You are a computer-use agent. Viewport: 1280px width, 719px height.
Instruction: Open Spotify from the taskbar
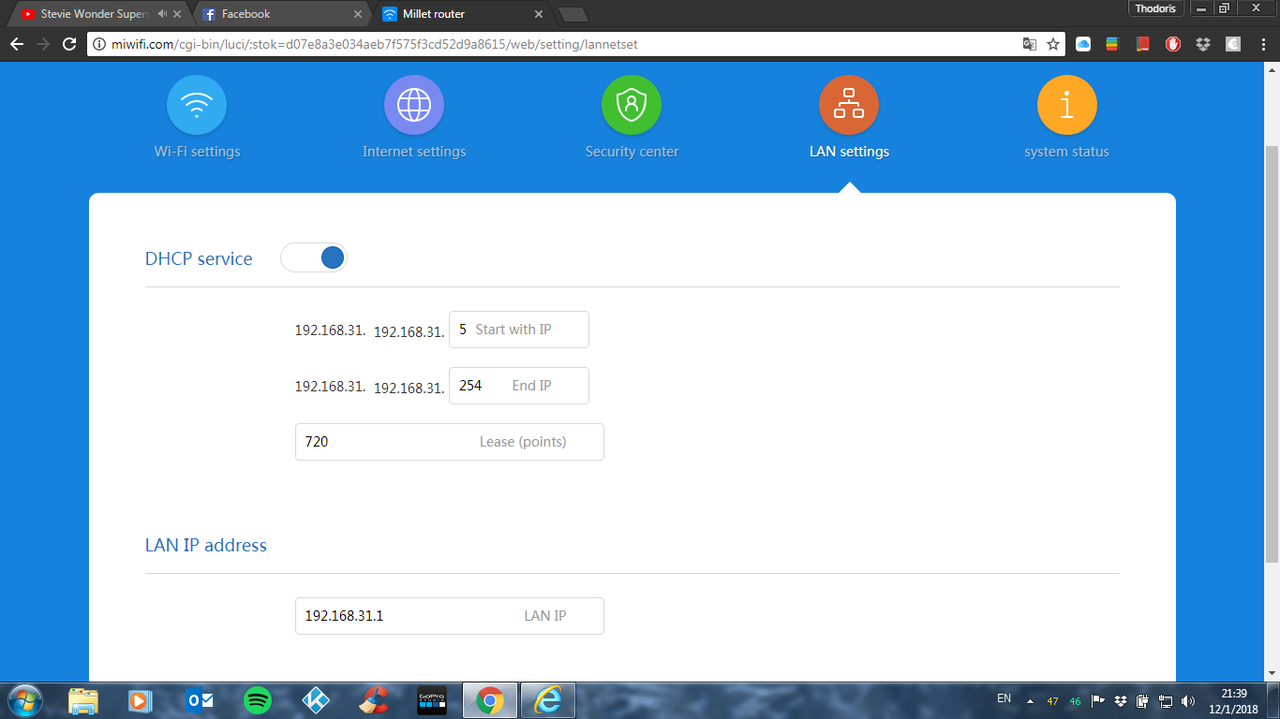pos(257,701)
